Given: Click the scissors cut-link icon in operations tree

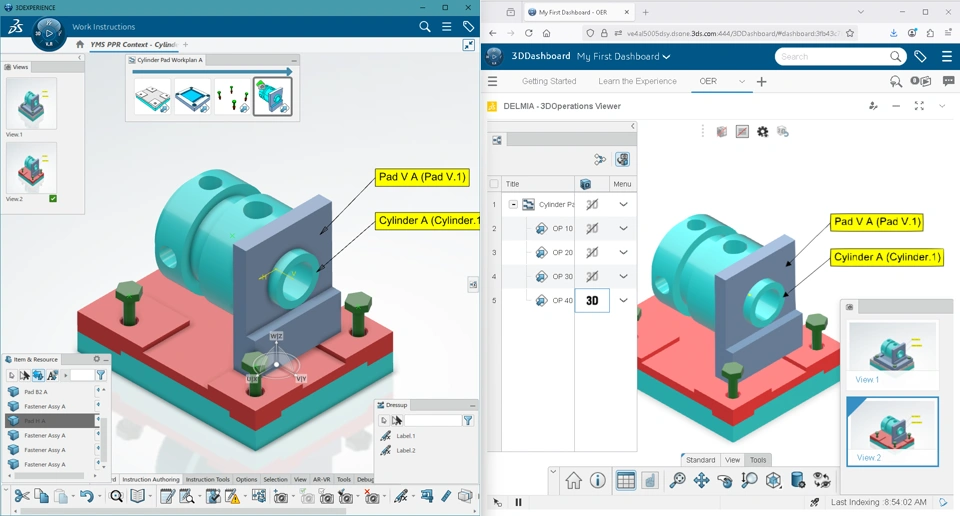Looking at the screenshot, I should pos(599,160).
